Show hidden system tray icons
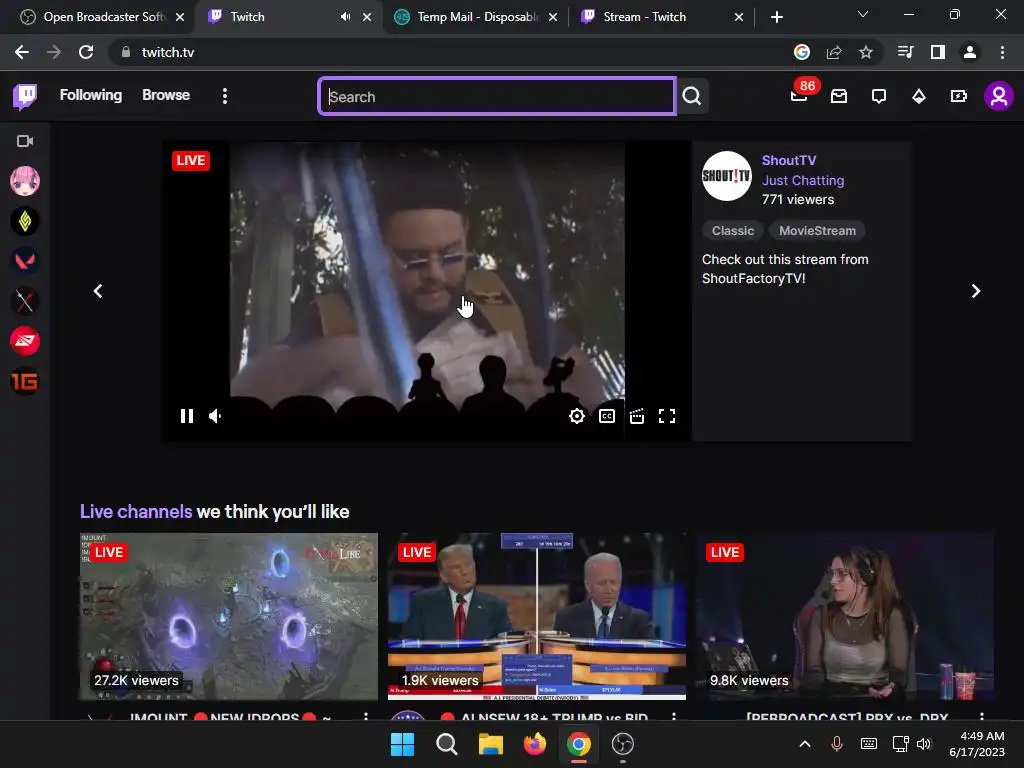Image resolution: width=1024 pixels, height=768 pixels. tap(805, 744)
